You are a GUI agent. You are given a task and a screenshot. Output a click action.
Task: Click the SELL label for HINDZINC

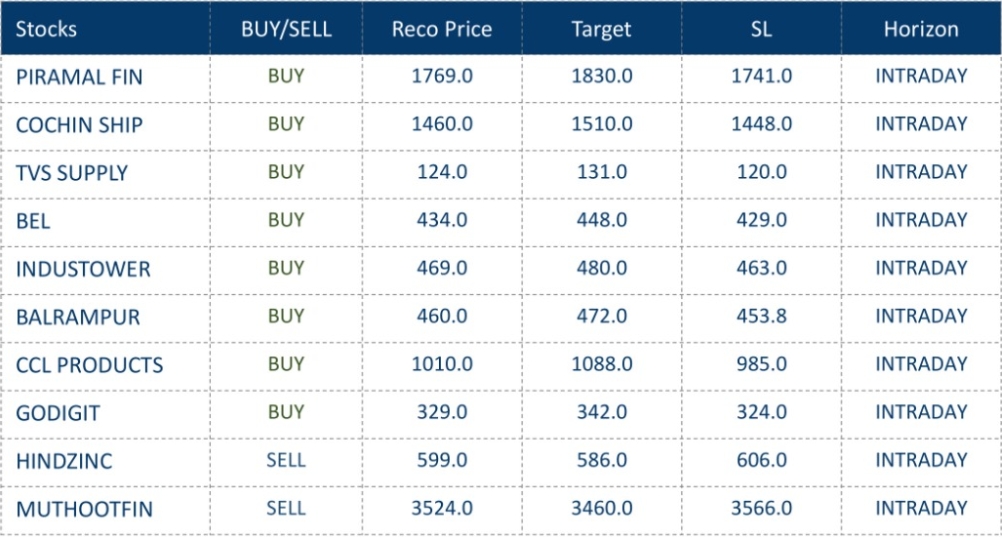pyautogui.click(x=286, y=460)
